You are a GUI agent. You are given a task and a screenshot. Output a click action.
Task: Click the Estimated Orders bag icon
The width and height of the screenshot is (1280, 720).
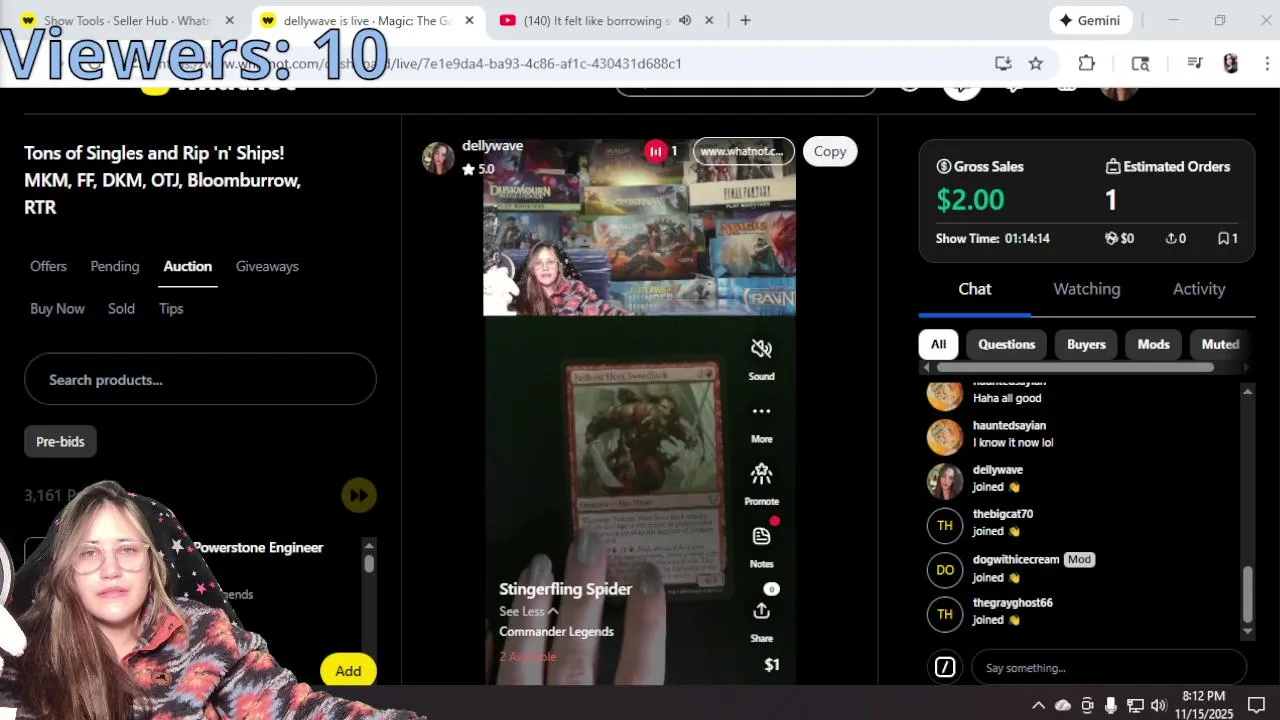point(1112,166)
